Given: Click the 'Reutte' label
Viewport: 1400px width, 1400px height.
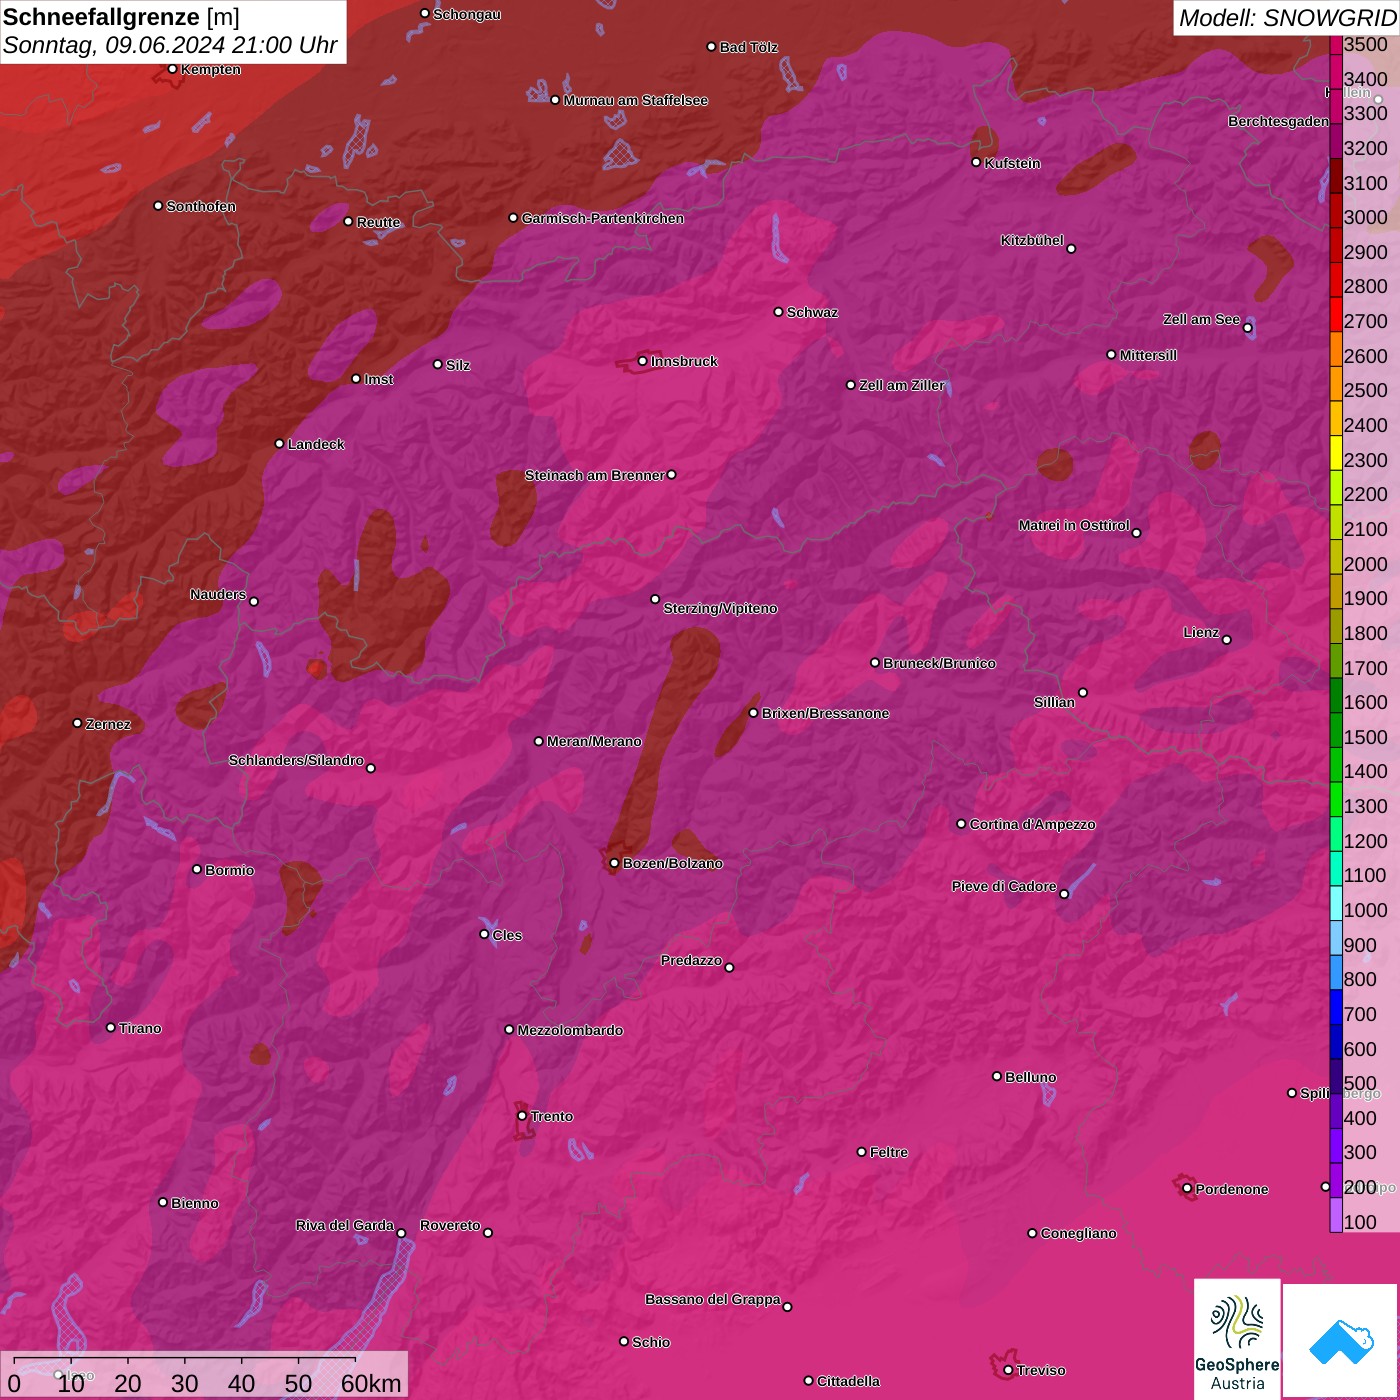Looking at the screenshot, I should pyautogui.click(x=379, y=222).
